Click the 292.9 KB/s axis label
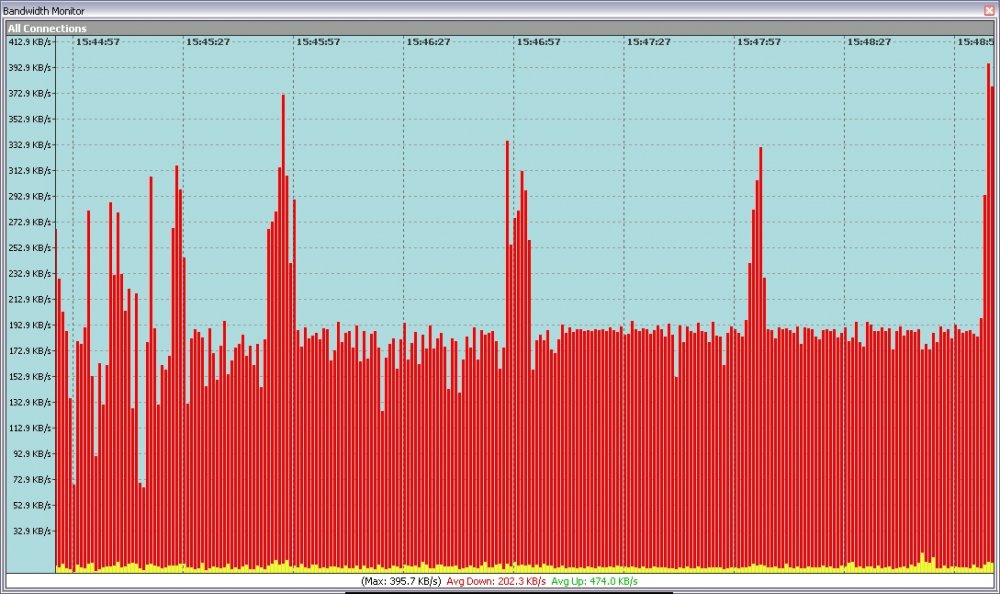Viewport: 1000px width, 594px height. 29,196
